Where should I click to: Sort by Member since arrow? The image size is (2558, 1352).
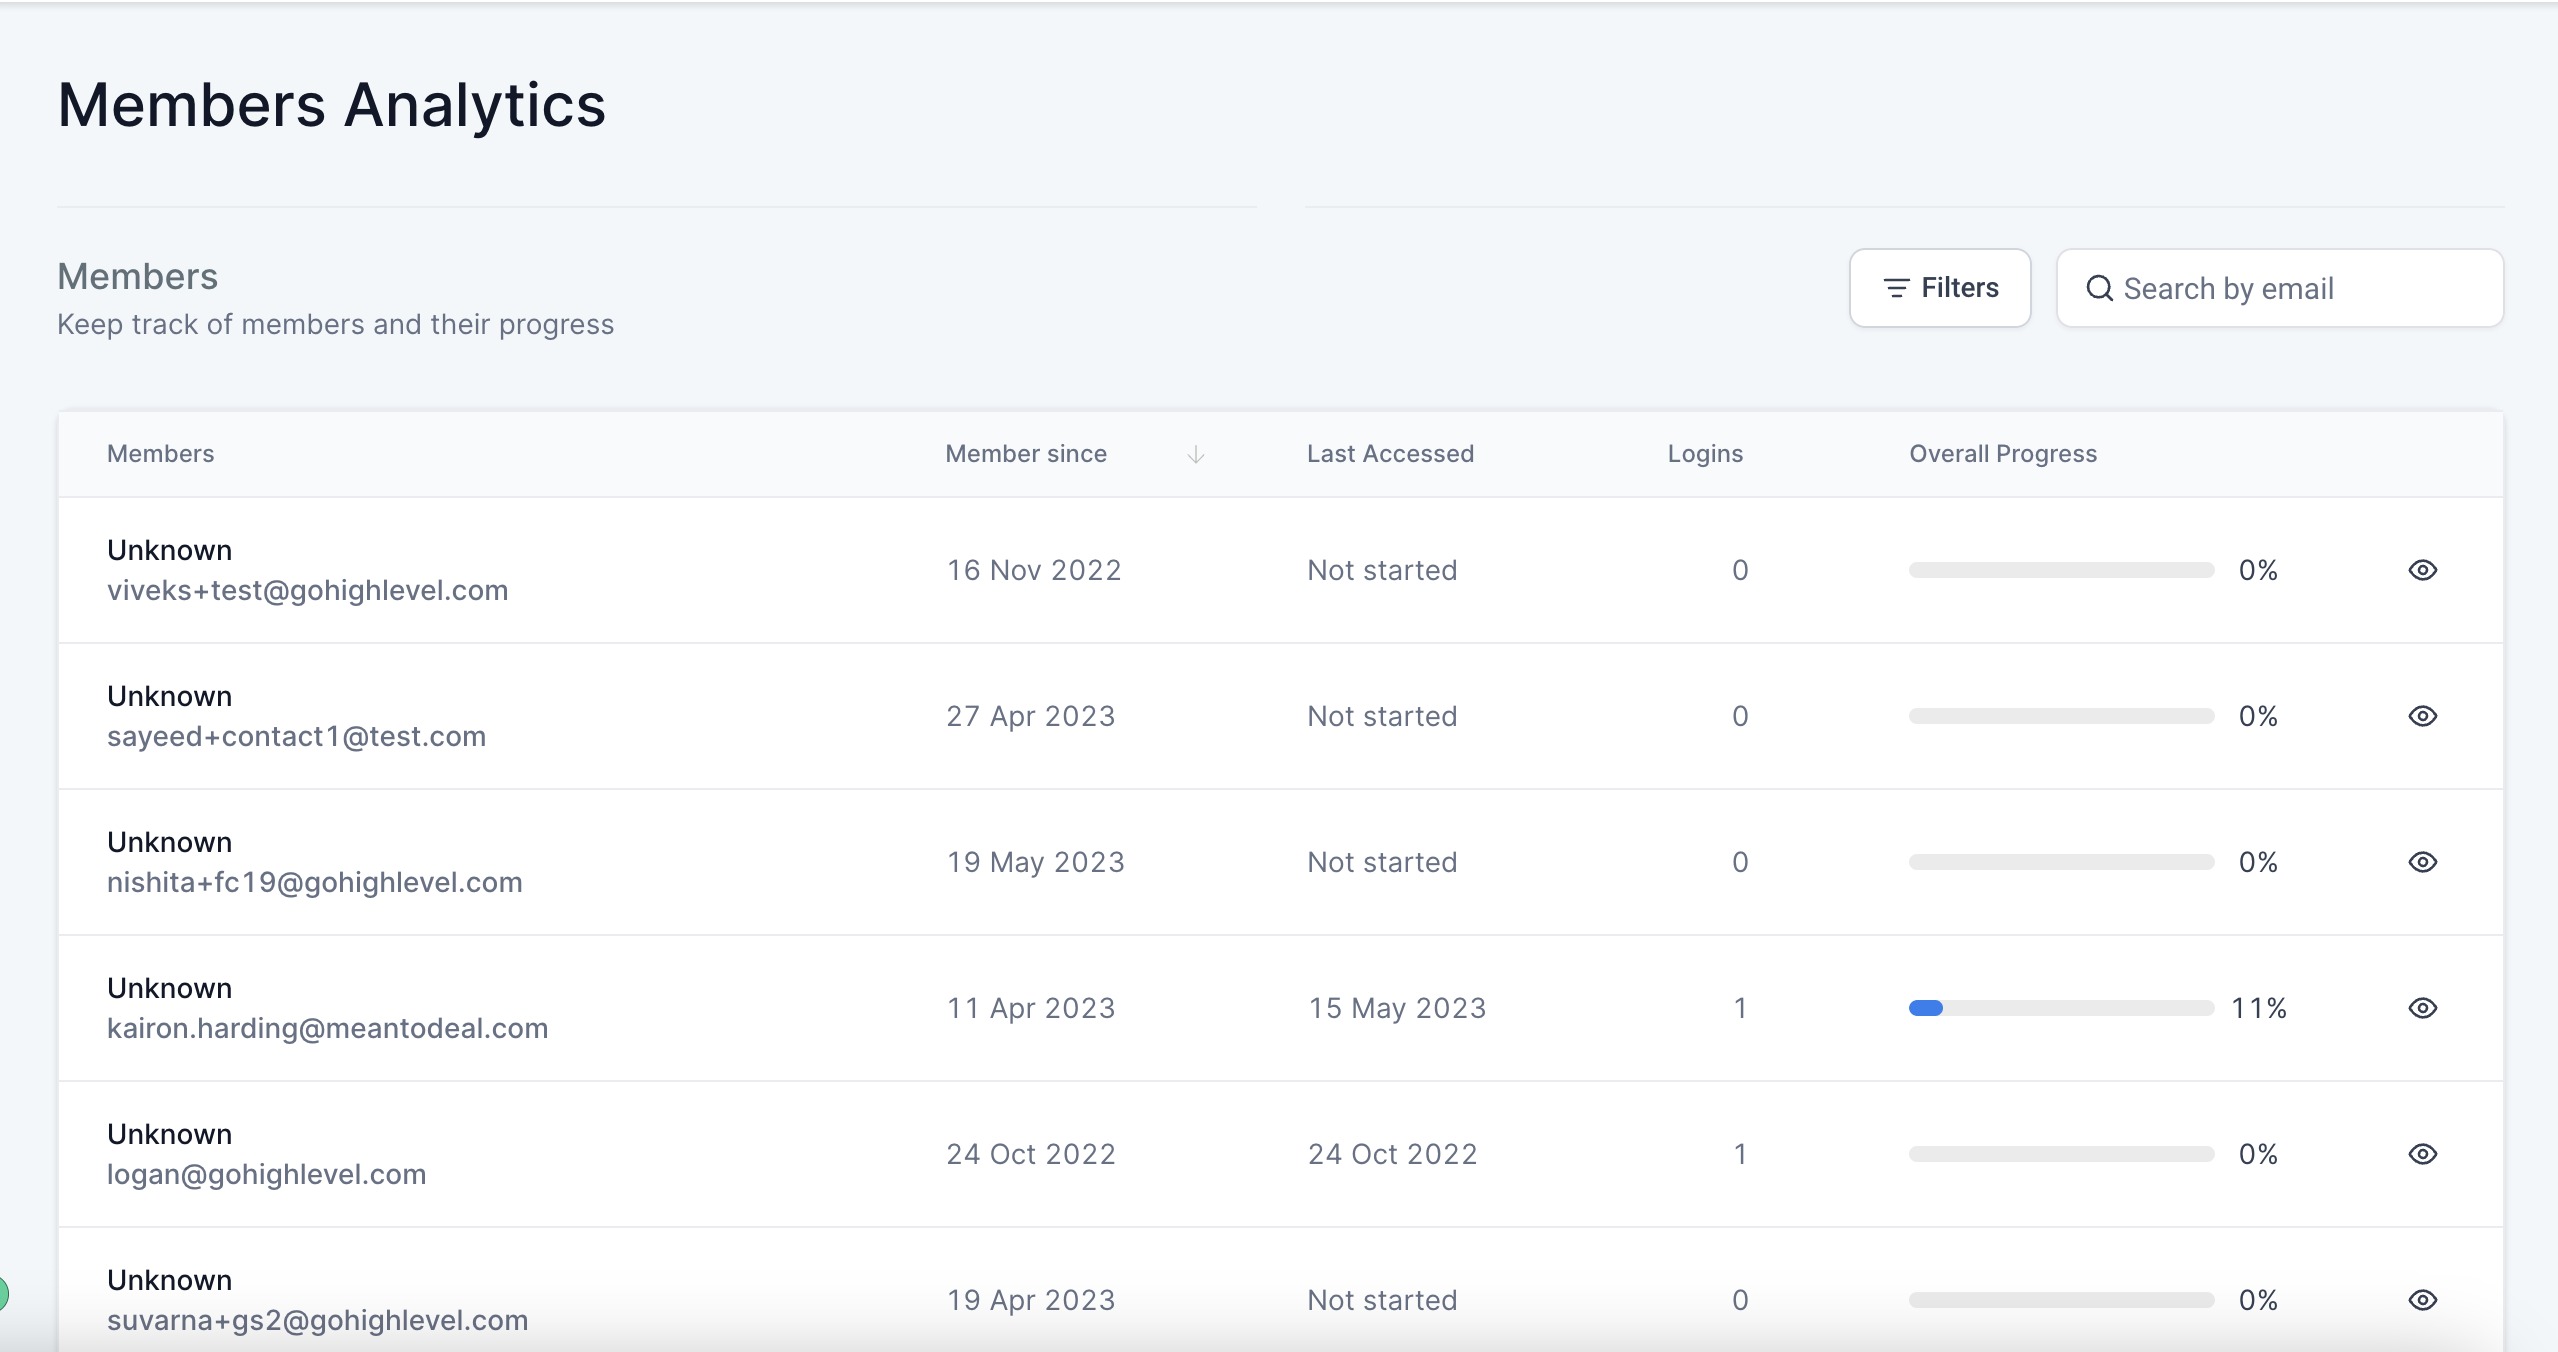coord(1195,455)
